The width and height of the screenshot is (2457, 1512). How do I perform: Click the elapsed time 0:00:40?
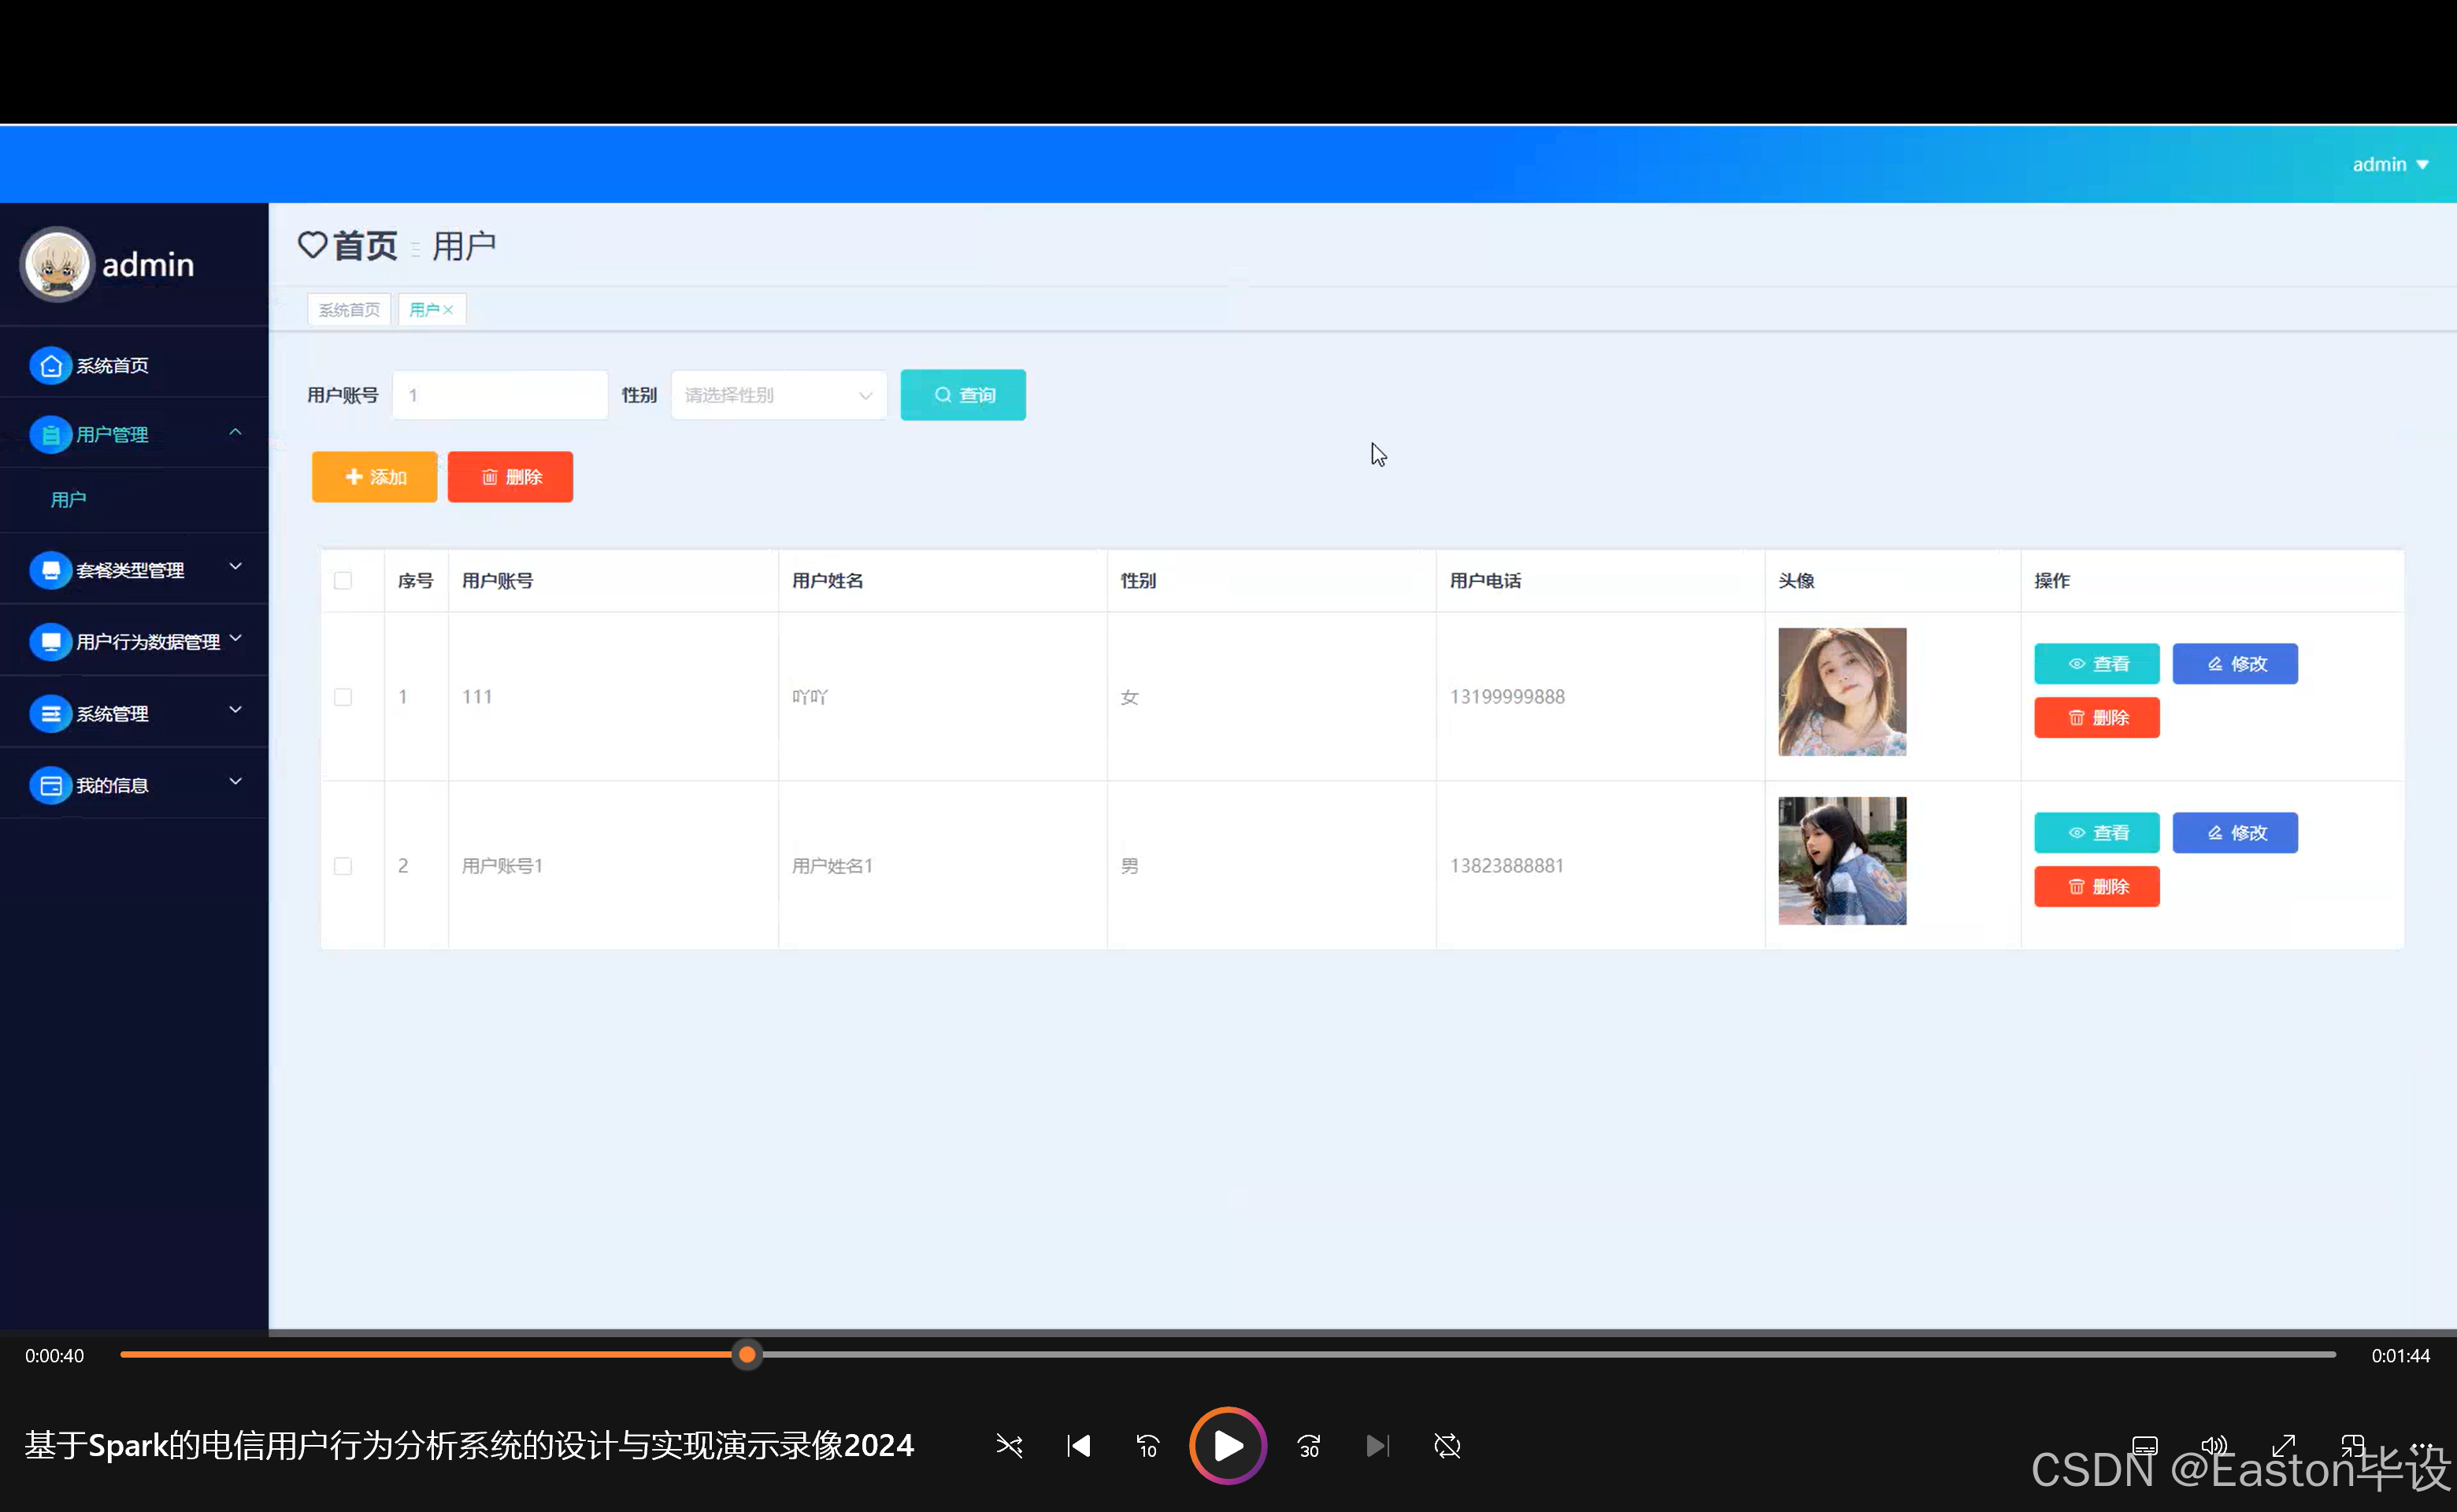(x=54, y=1356)
